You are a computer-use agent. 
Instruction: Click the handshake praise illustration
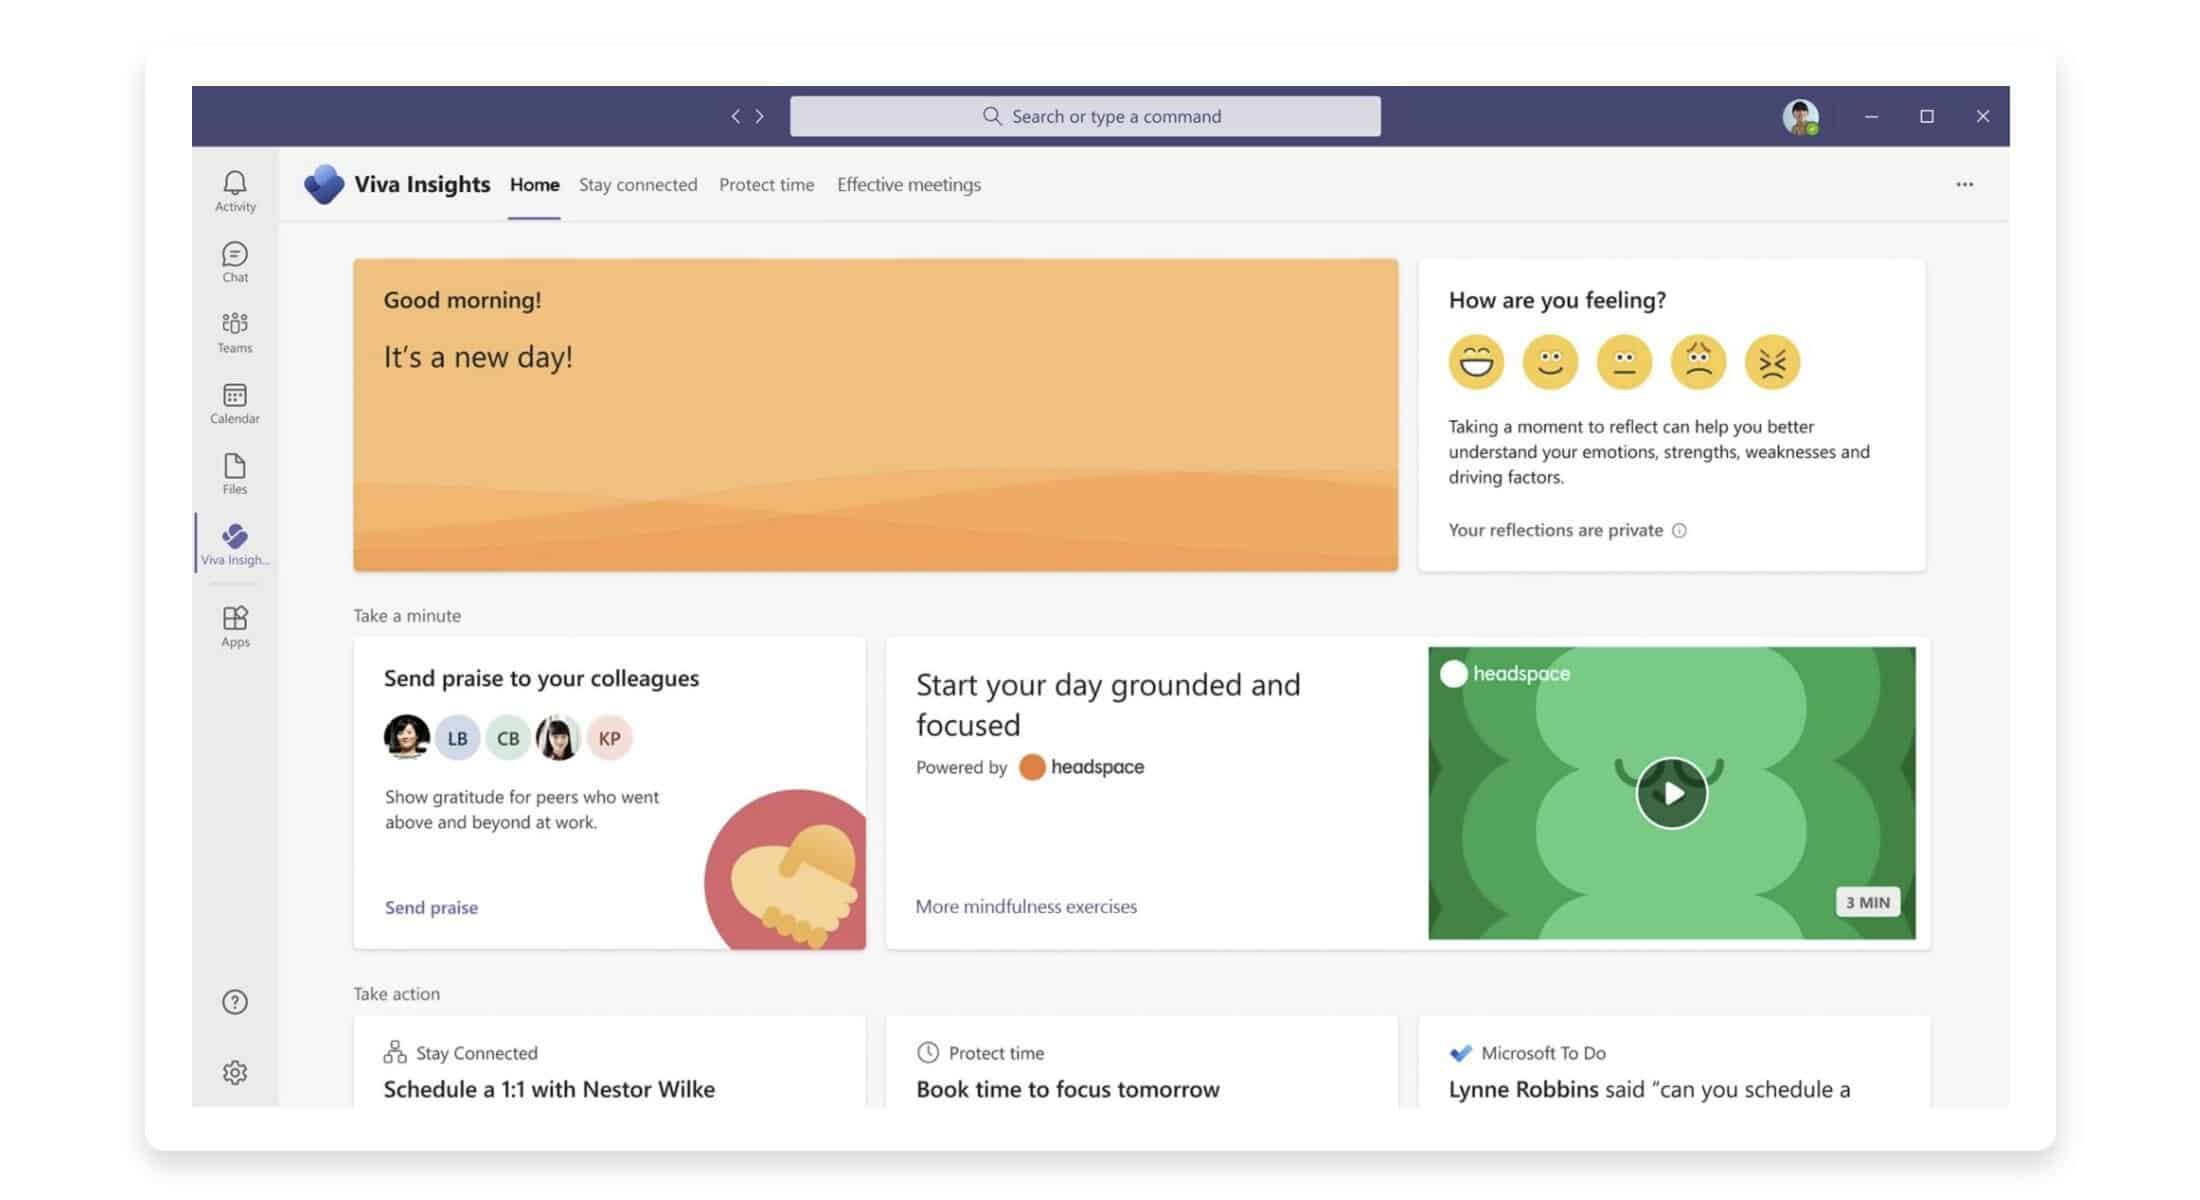click(x=786, y=869)
